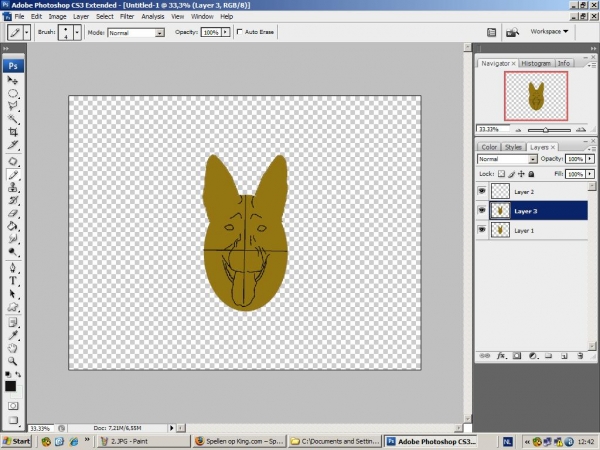This screenshot has height=450, width=600.
Task: Open the layer Fill arrow
Action: (590, 174)
